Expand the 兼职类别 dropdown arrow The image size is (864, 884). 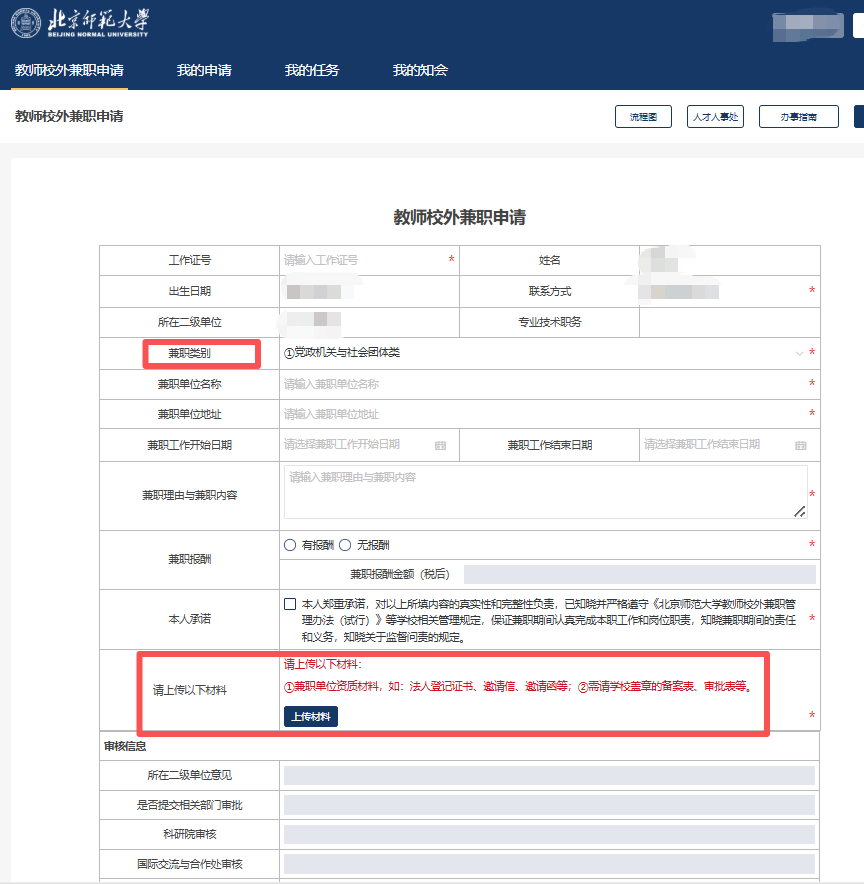[x=798, y=353]
